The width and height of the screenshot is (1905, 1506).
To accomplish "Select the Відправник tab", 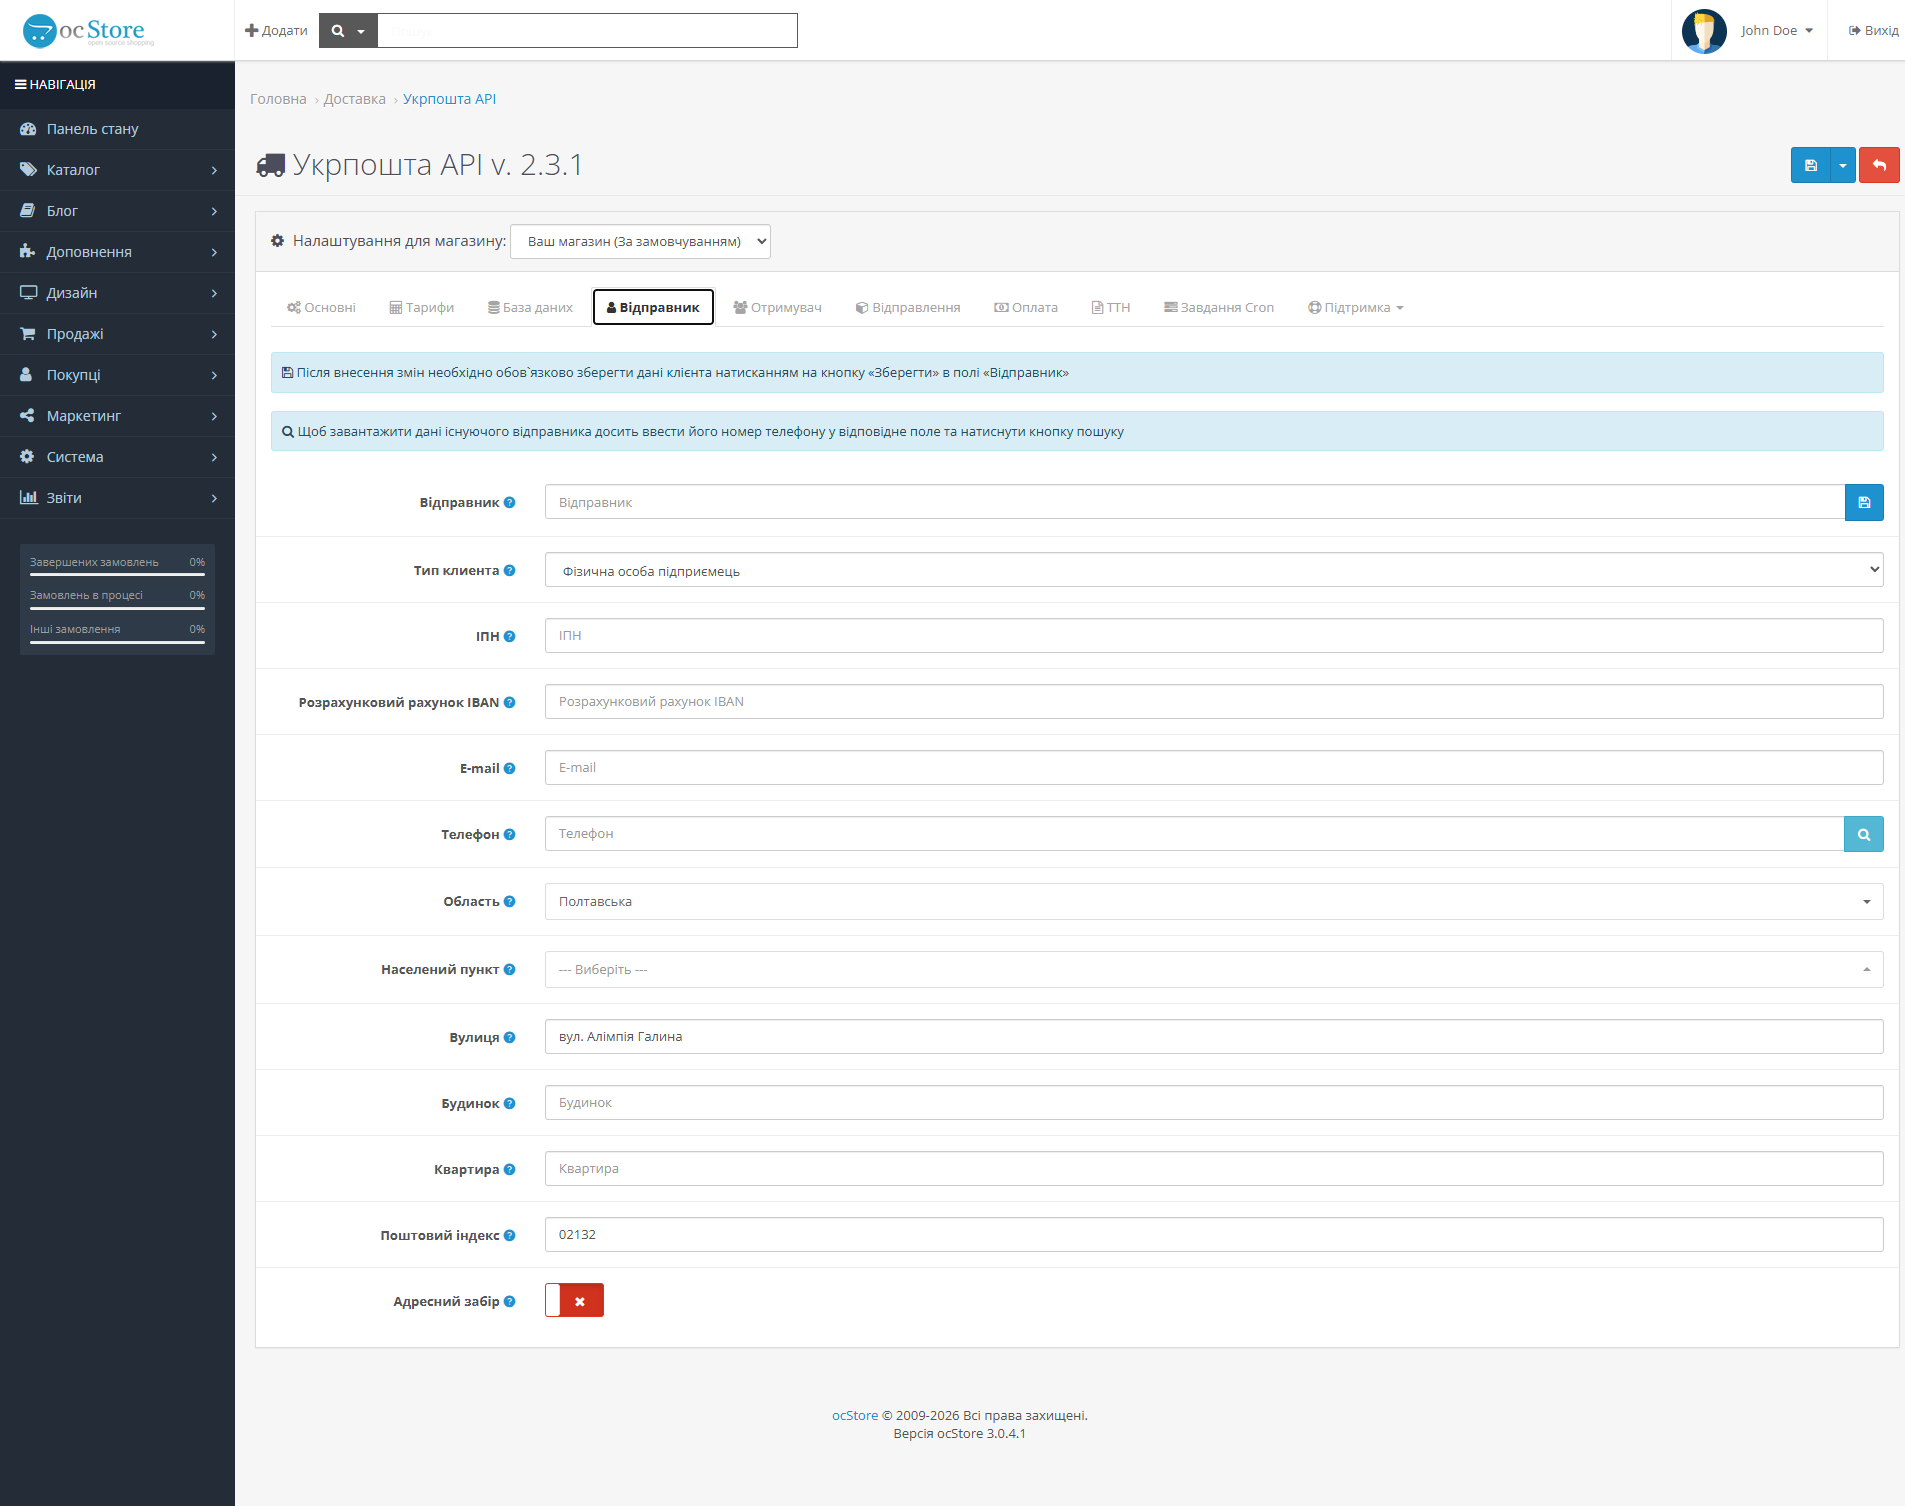I will [653, 307].
